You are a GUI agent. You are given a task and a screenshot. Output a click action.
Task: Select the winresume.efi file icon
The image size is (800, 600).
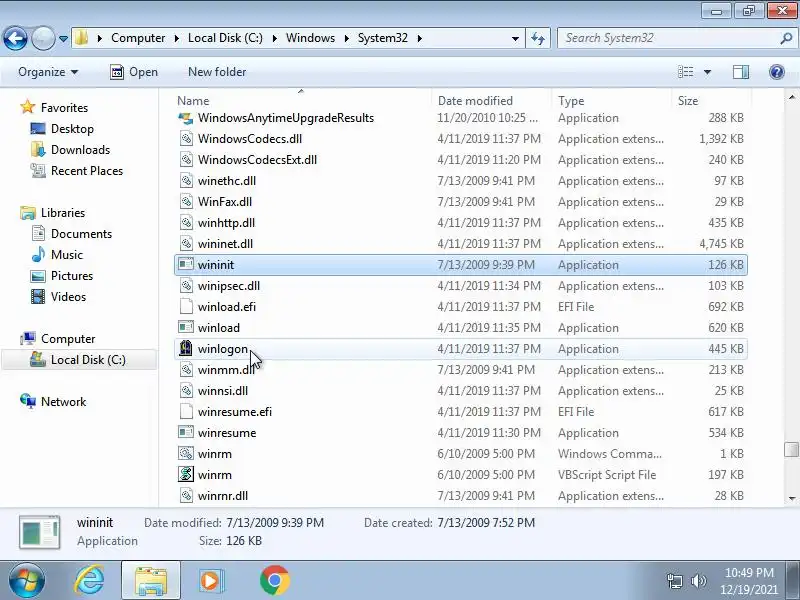[186, 412]
